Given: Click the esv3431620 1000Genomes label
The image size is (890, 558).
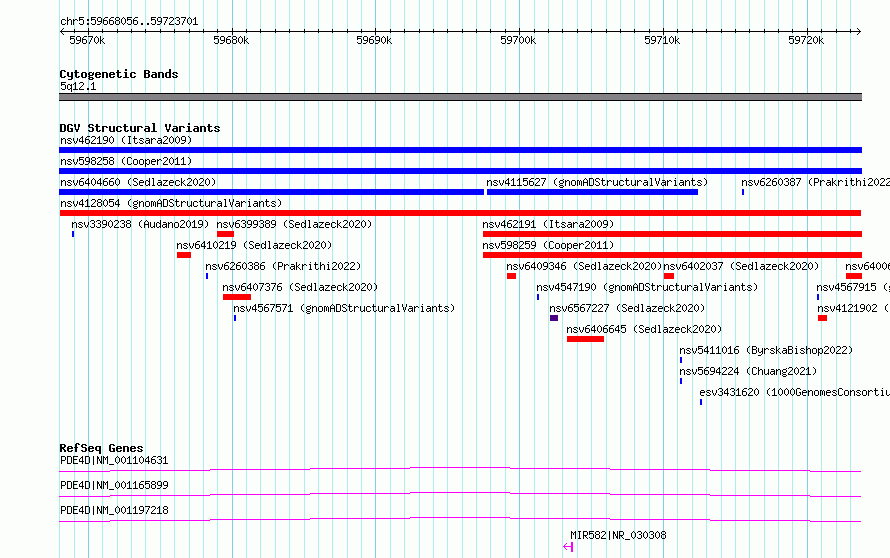Looking at the screenshot, I should click(795, 392).
